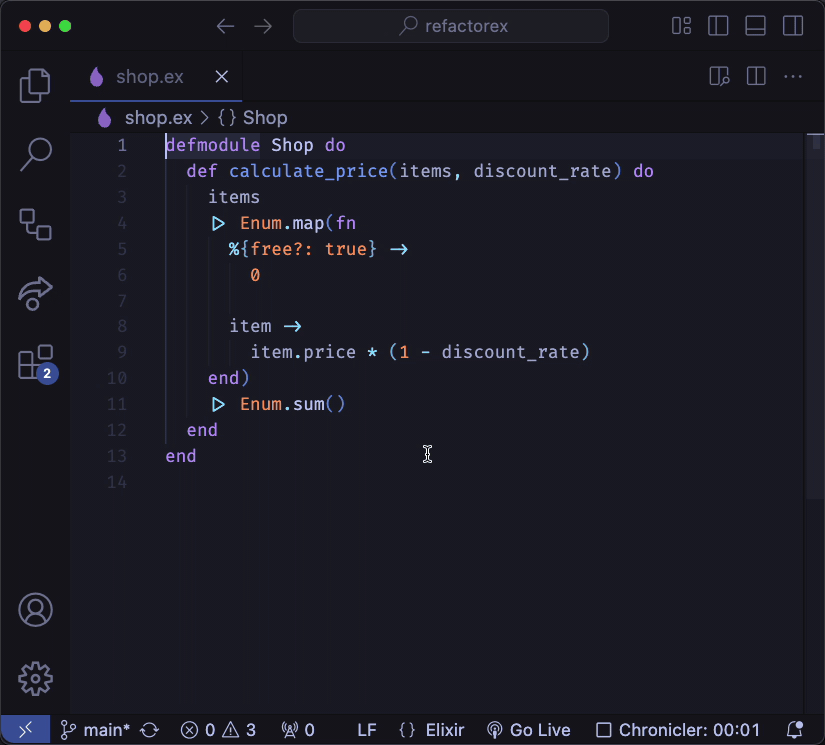Toggle the bottom panel layout button
The width and height of the screenshot is (825, 745).
pos(755,26)
